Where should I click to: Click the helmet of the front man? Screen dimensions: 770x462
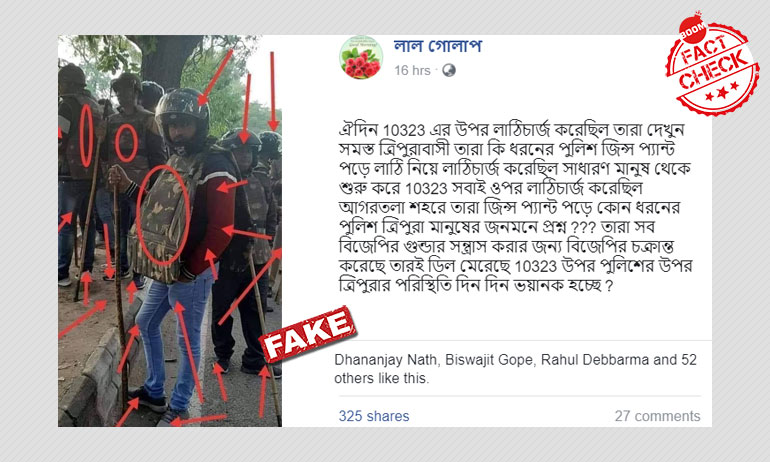pos(182,107)
